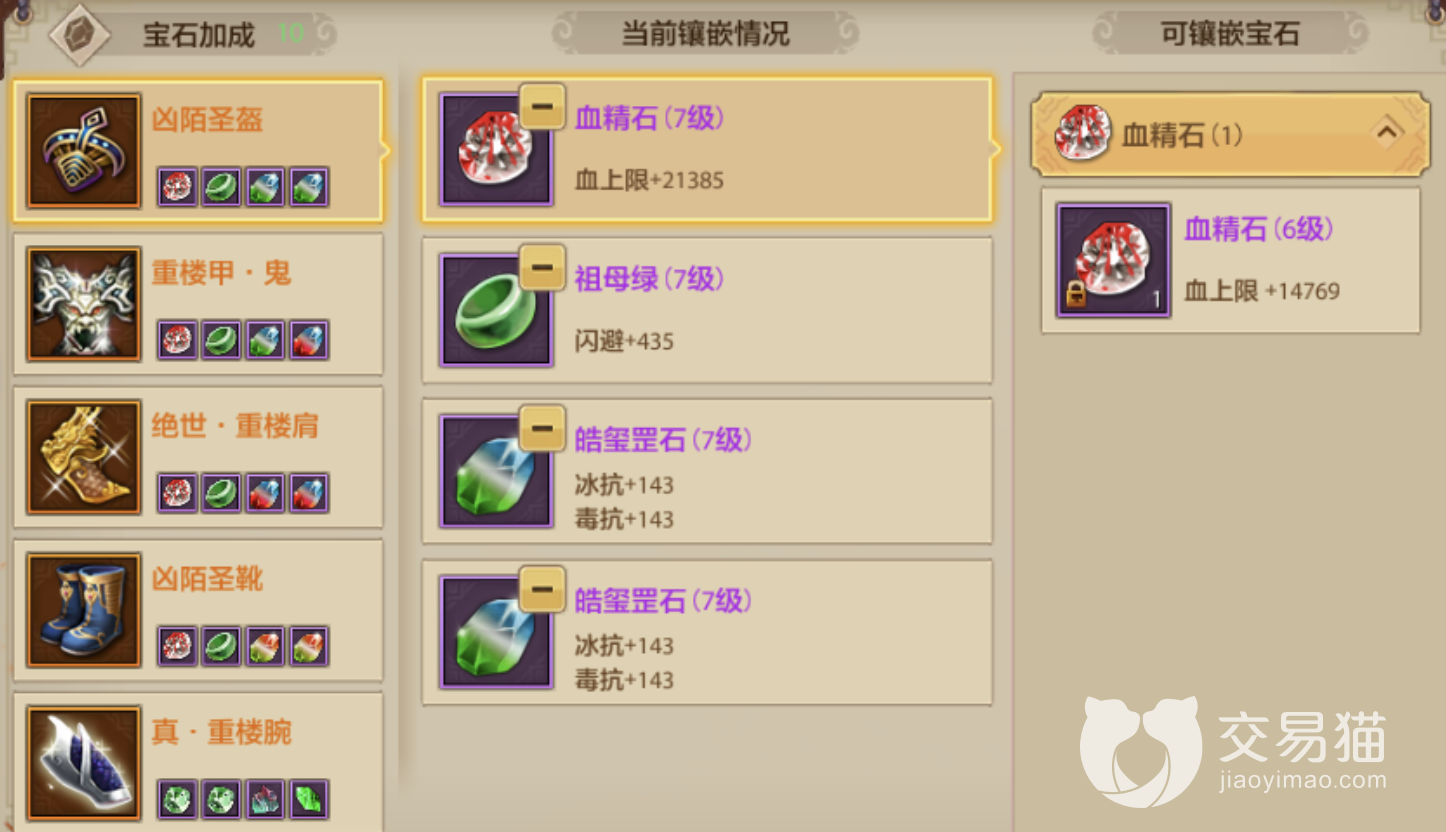Image resolution: width=1446 pixels, height=832 pixels.
Task: Choose the 绝世·重楼肩 shoulder icon
Action: coord(84,457)
